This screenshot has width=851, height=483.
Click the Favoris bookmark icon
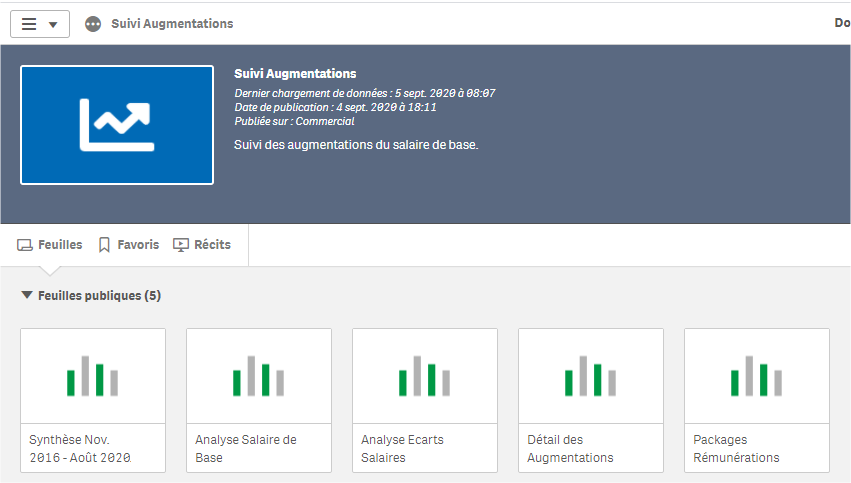[104, 245]
